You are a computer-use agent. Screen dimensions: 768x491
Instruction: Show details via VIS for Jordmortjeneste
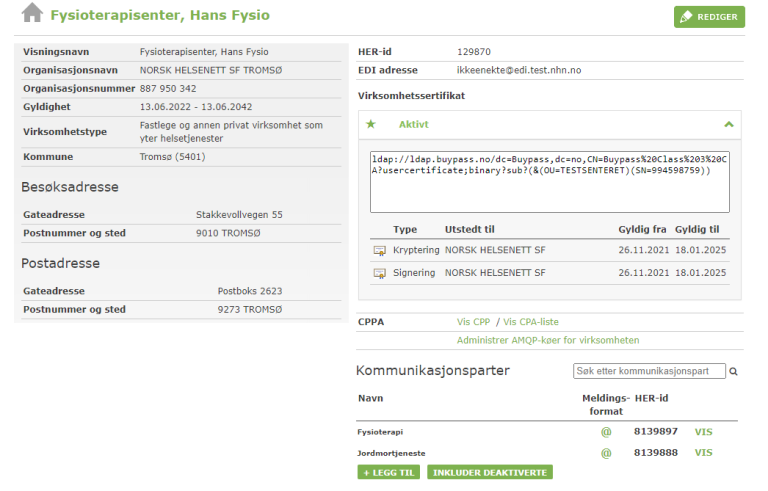(703, 453)
